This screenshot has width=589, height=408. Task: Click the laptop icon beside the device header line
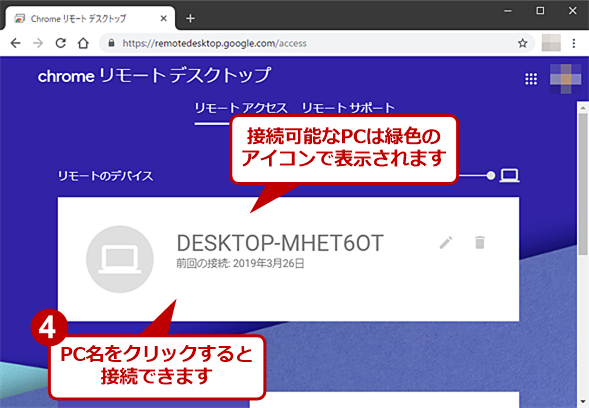[x=509, y=175]
